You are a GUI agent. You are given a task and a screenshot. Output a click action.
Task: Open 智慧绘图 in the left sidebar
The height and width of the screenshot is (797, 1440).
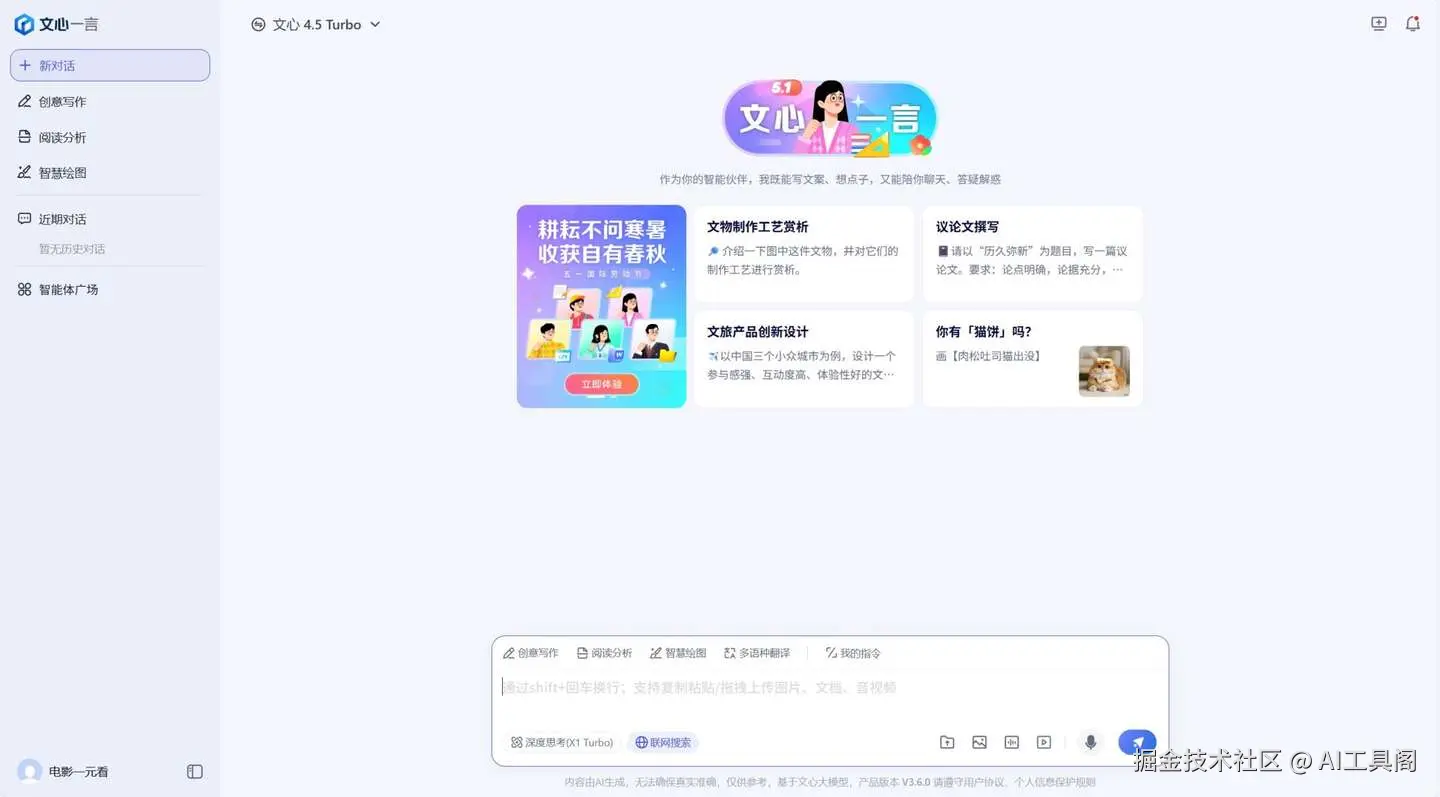click(x=52, y=172)
